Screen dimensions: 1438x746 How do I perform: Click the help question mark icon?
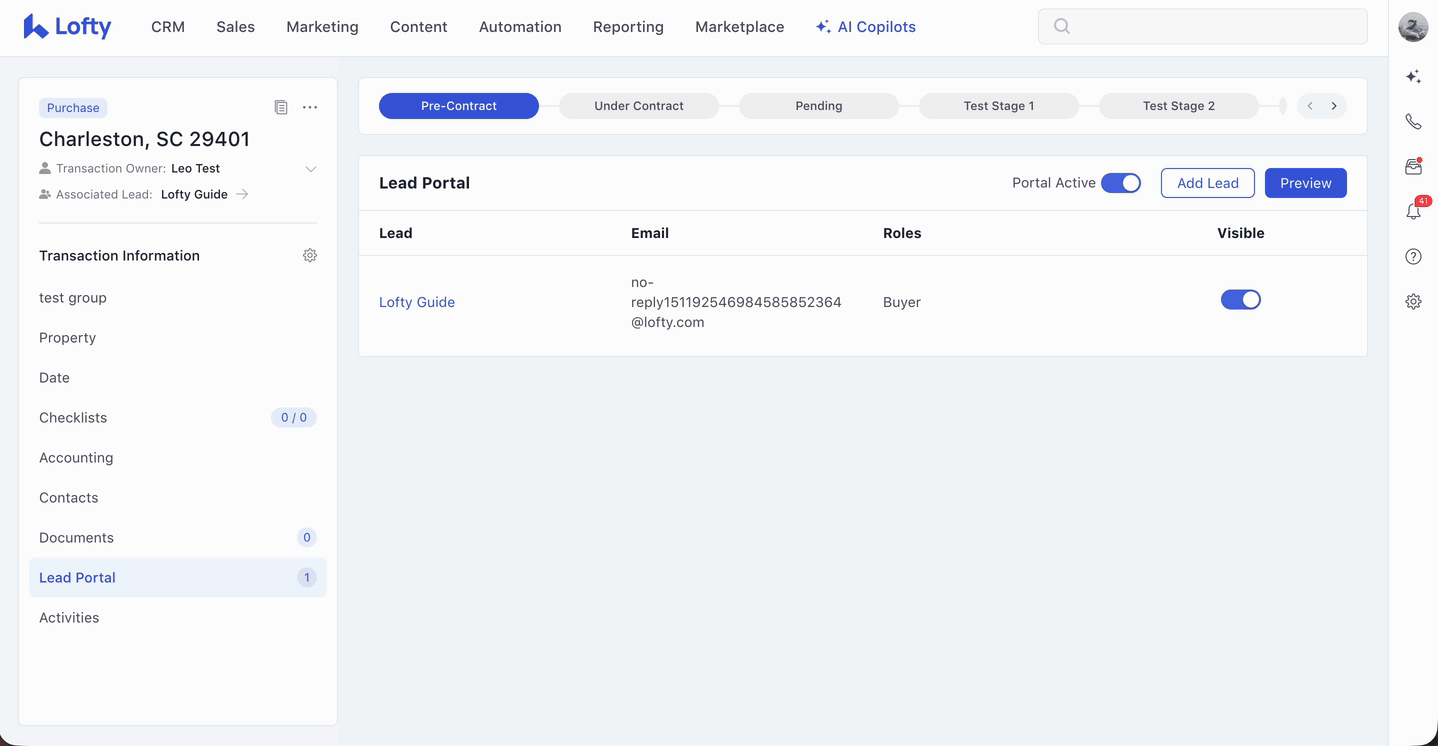pos(1413,257)
